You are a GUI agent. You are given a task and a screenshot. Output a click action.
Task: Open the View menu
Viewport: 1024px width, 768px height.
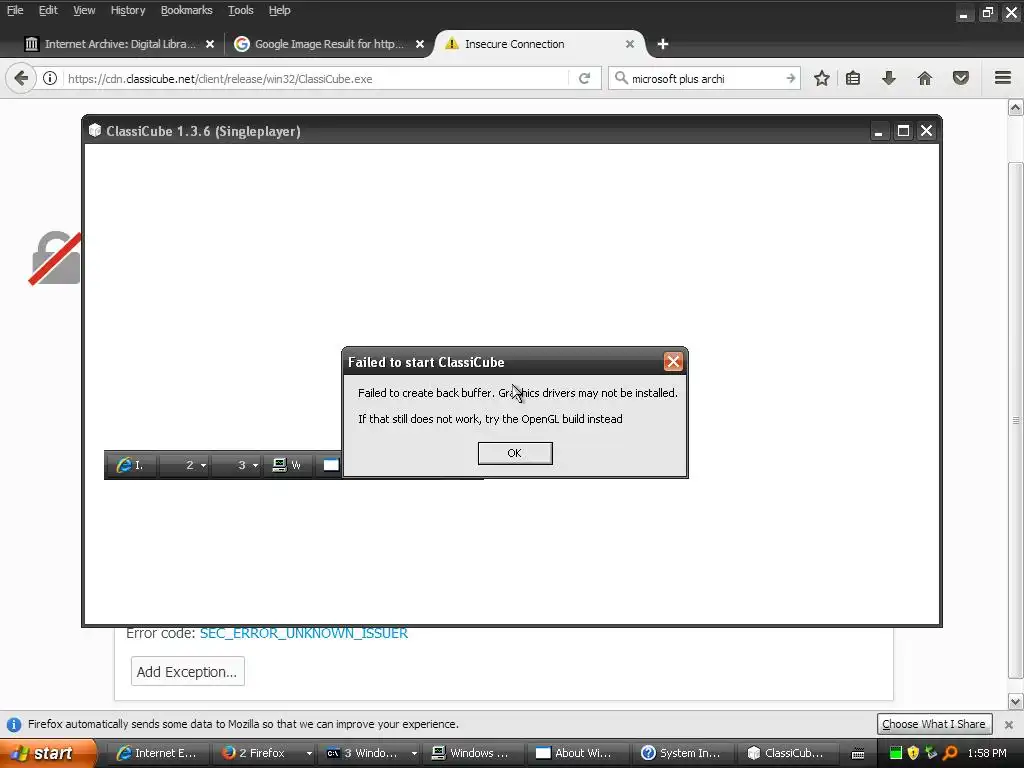[84, 10]
